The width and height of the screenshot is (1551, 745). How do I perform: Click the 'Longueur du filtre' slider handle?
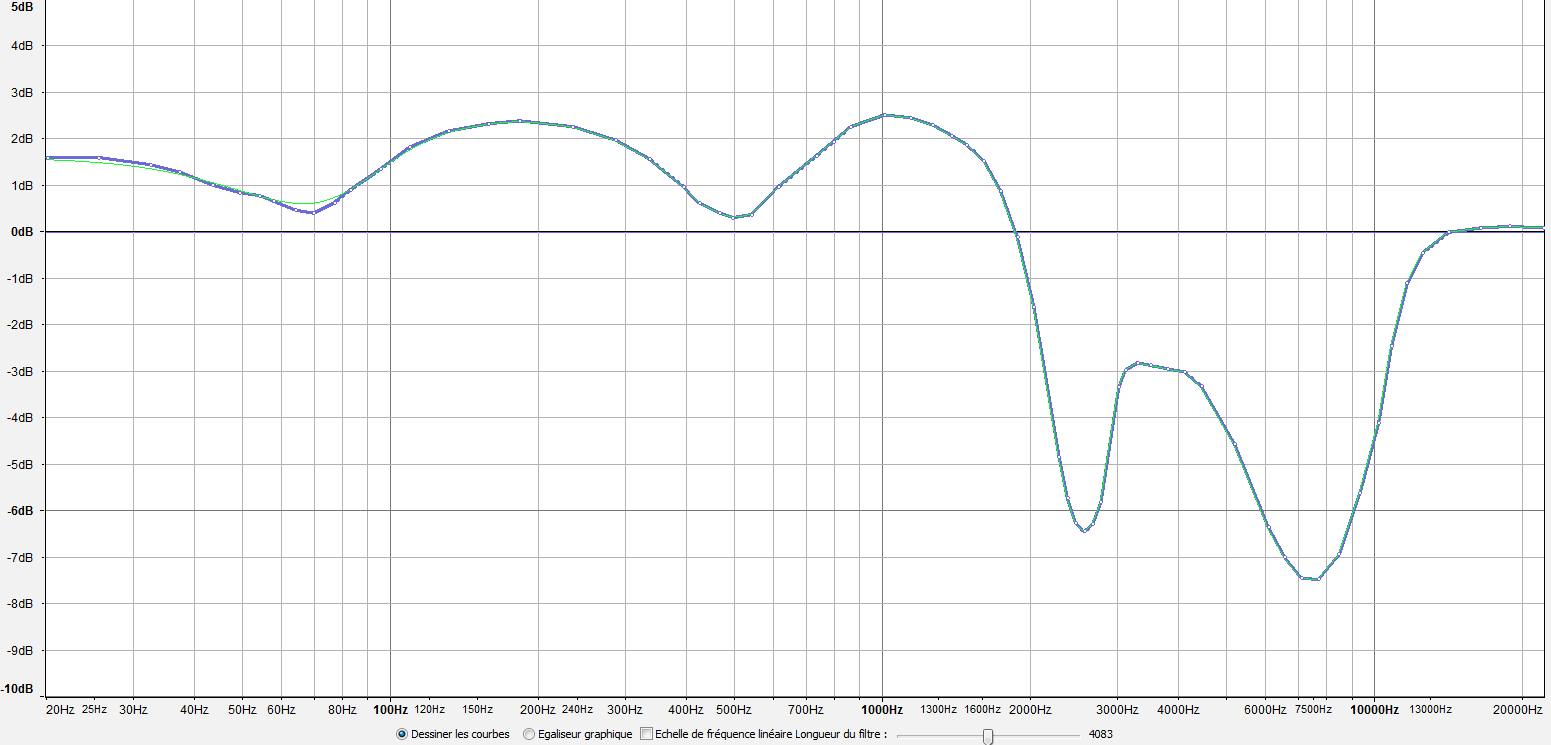(988, 736)
